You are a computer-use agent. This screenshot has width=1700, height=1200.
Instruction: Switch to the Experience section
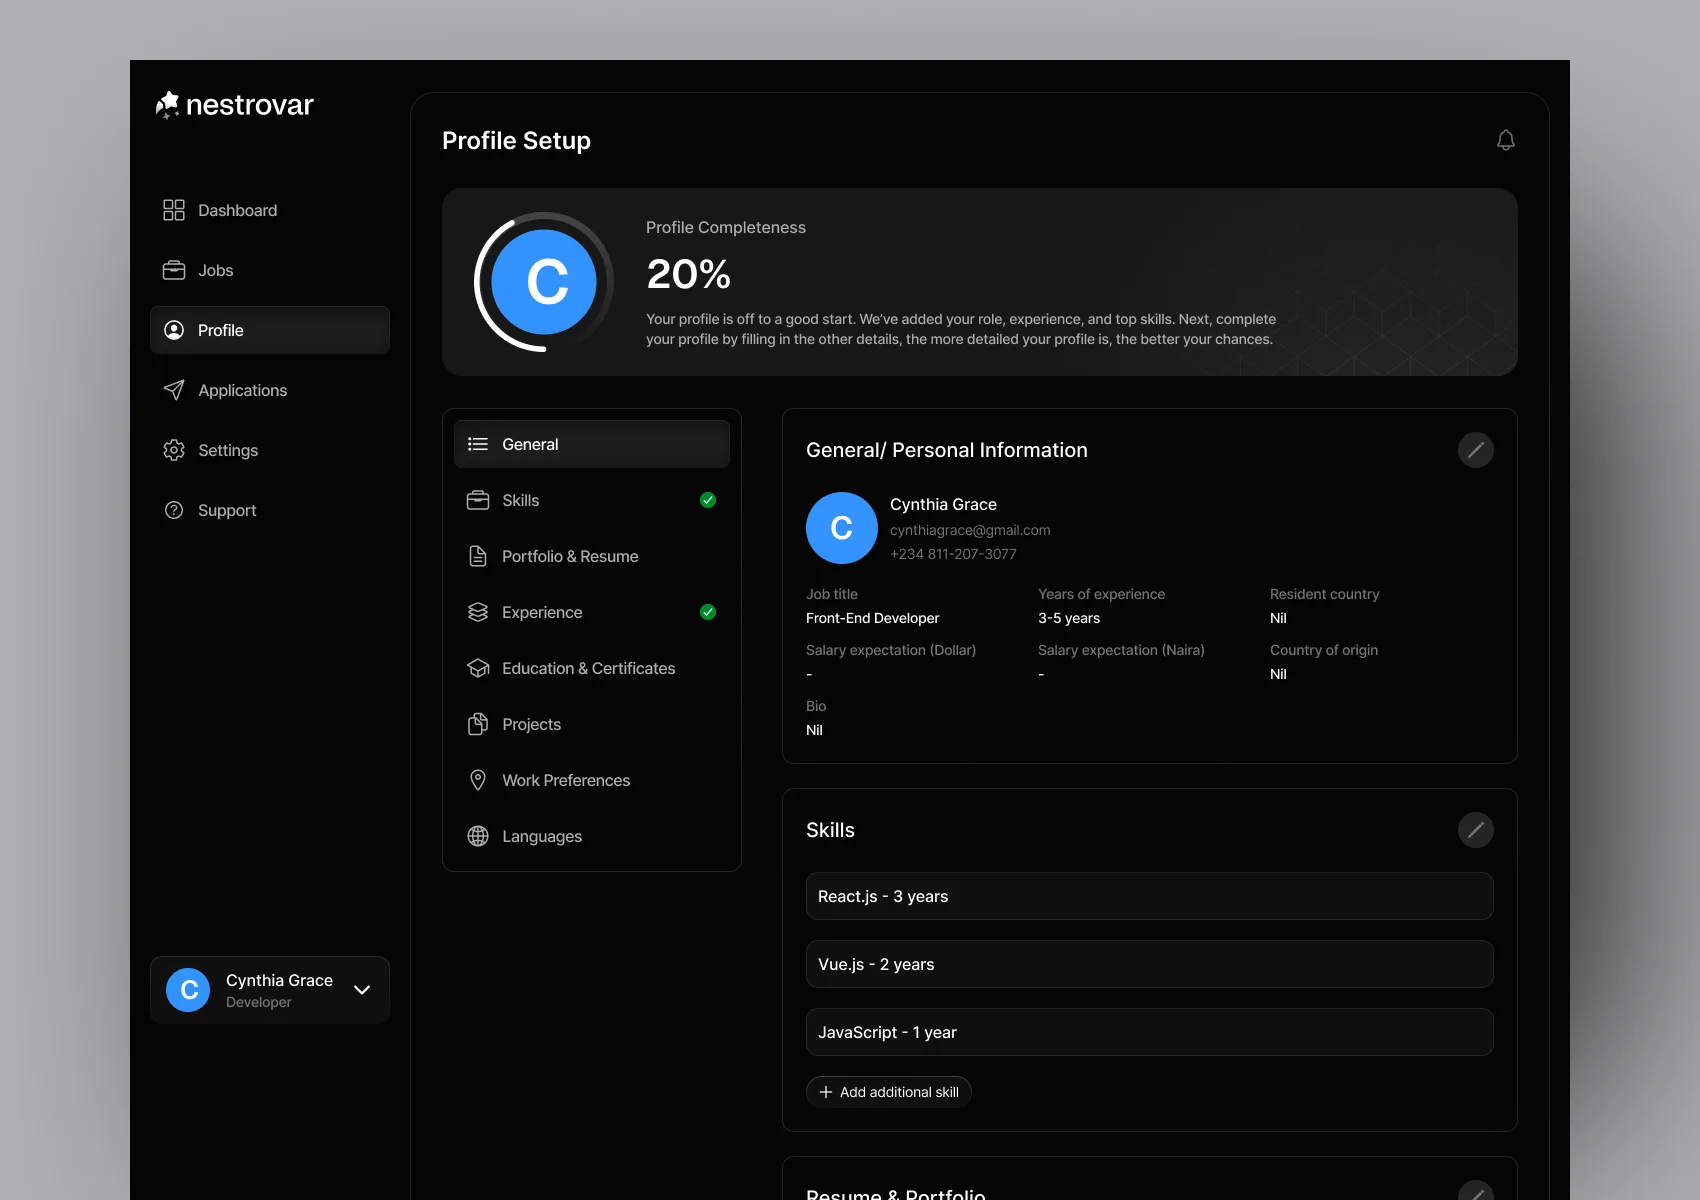[x=592, y=612]
